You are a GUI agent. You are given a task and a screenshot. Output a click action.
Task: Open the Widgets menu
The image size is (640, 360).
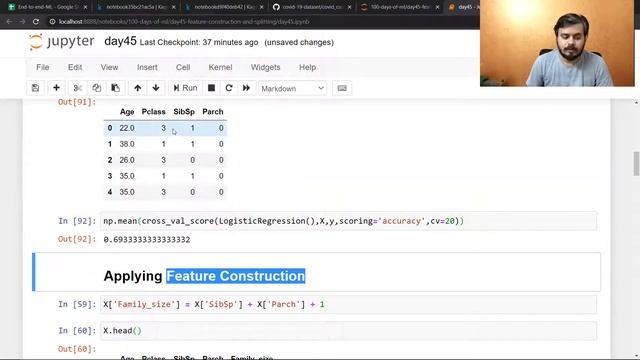pyautogui.click(x=265, y=67)
